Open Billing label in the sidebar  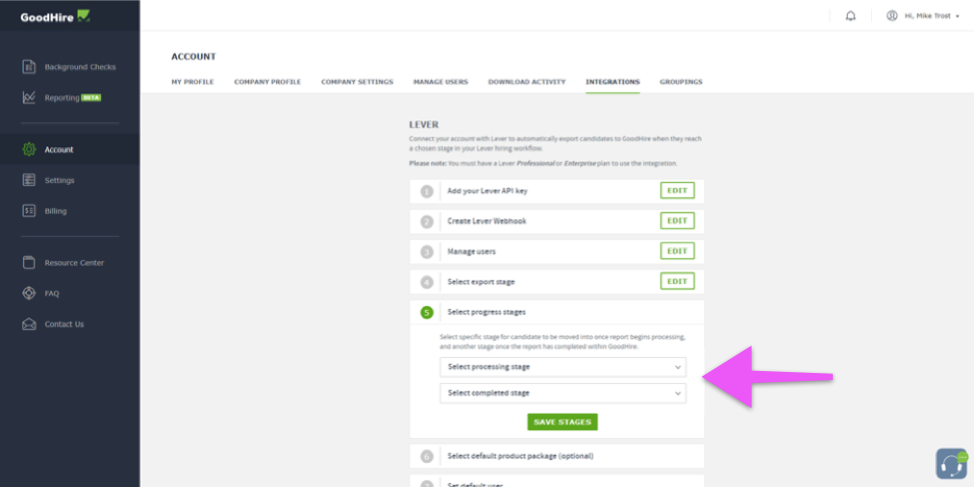55,211
